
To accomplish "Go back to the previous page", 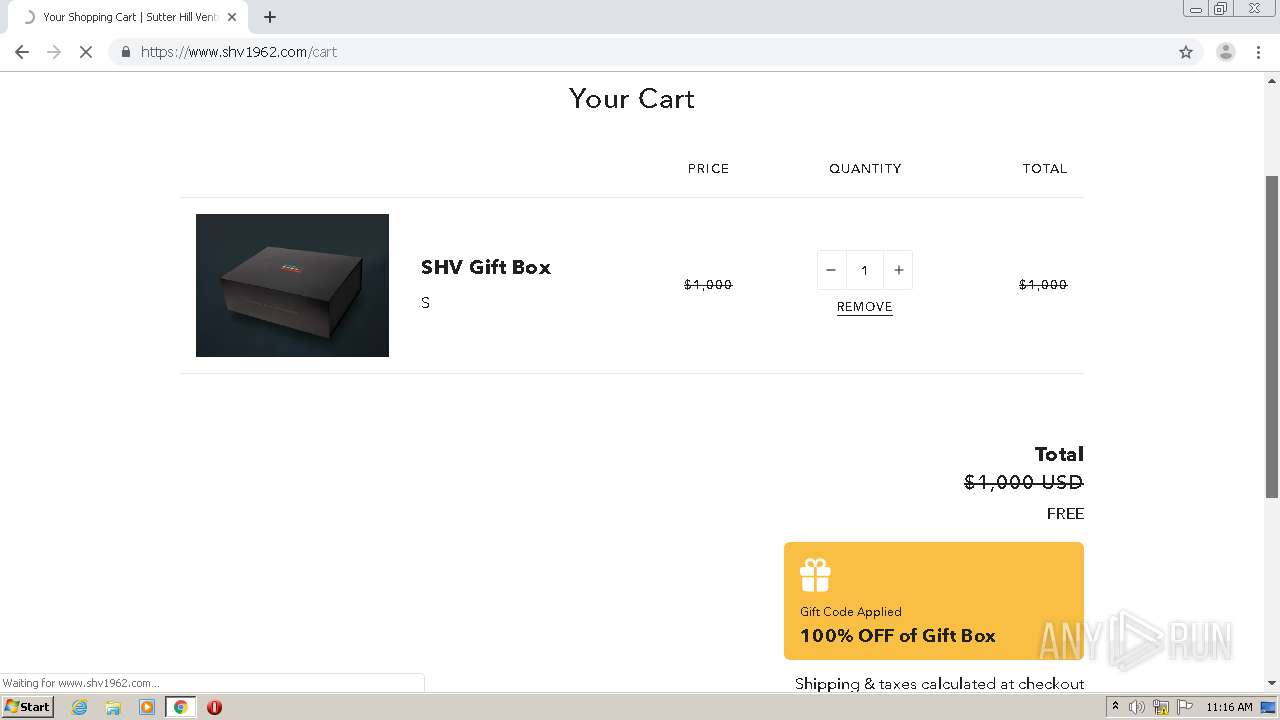I will [x=22, y=52].
